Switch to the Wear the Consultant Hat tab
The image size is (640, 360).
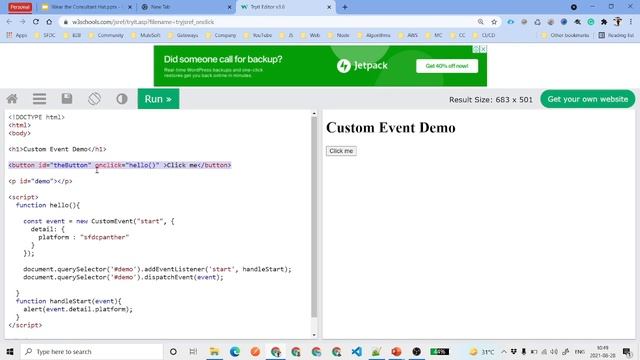pos(86,7)
